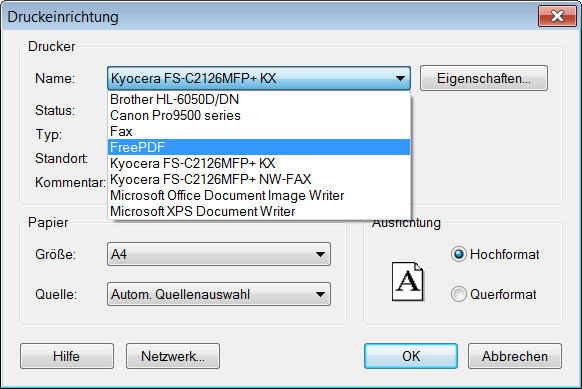Click the Hilfe button
Screen dimensions: 582x389
pos(67,356)
